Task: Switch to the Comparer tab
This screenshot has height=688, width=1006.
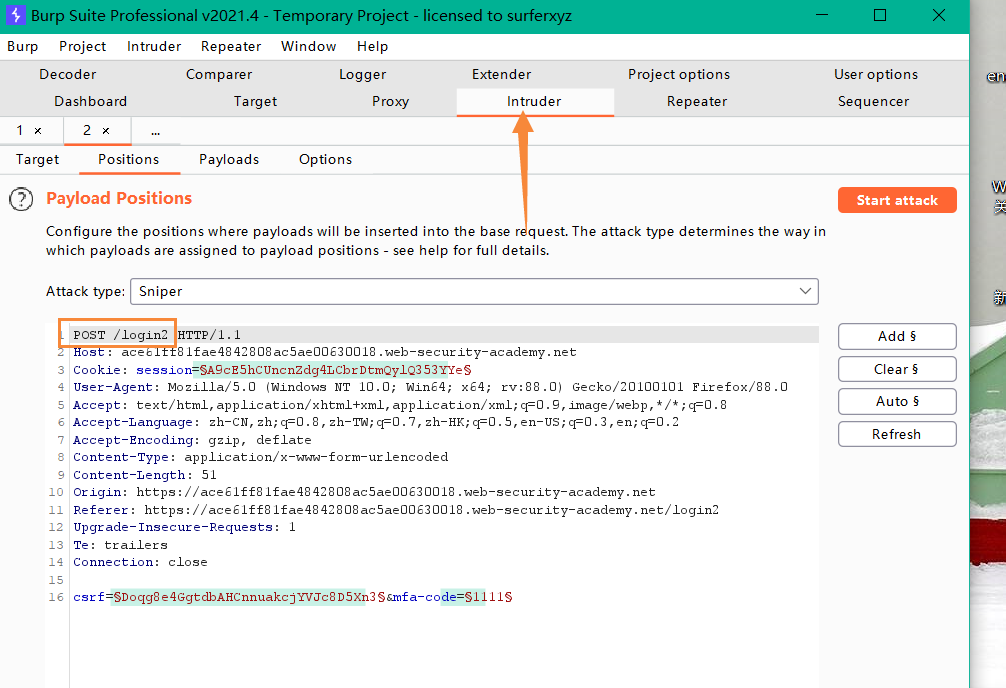Action: (219, 74)
